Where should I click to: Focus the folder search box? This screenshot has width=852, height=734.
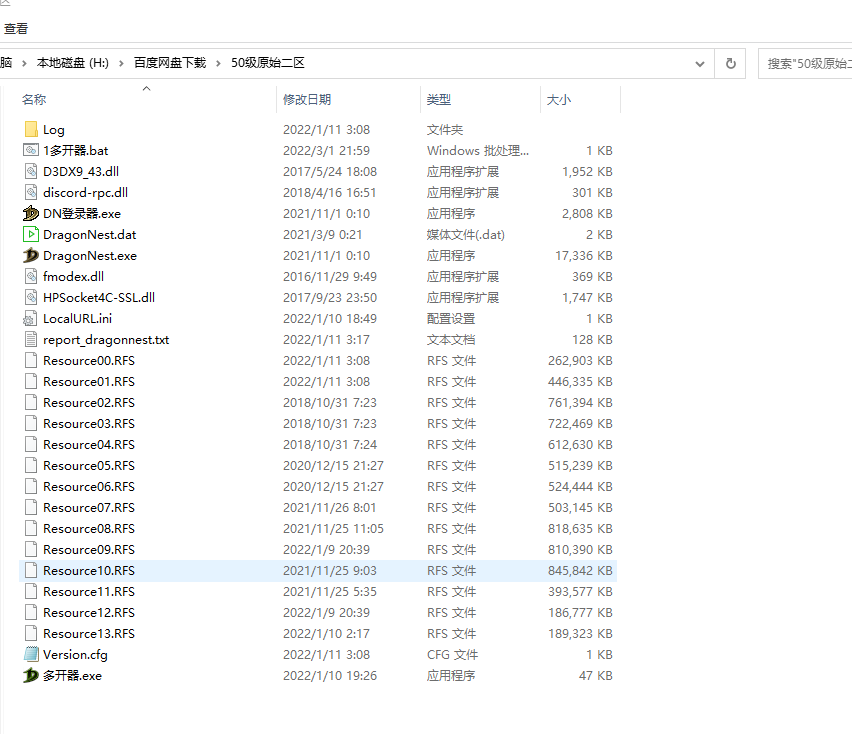click(806, 64)
